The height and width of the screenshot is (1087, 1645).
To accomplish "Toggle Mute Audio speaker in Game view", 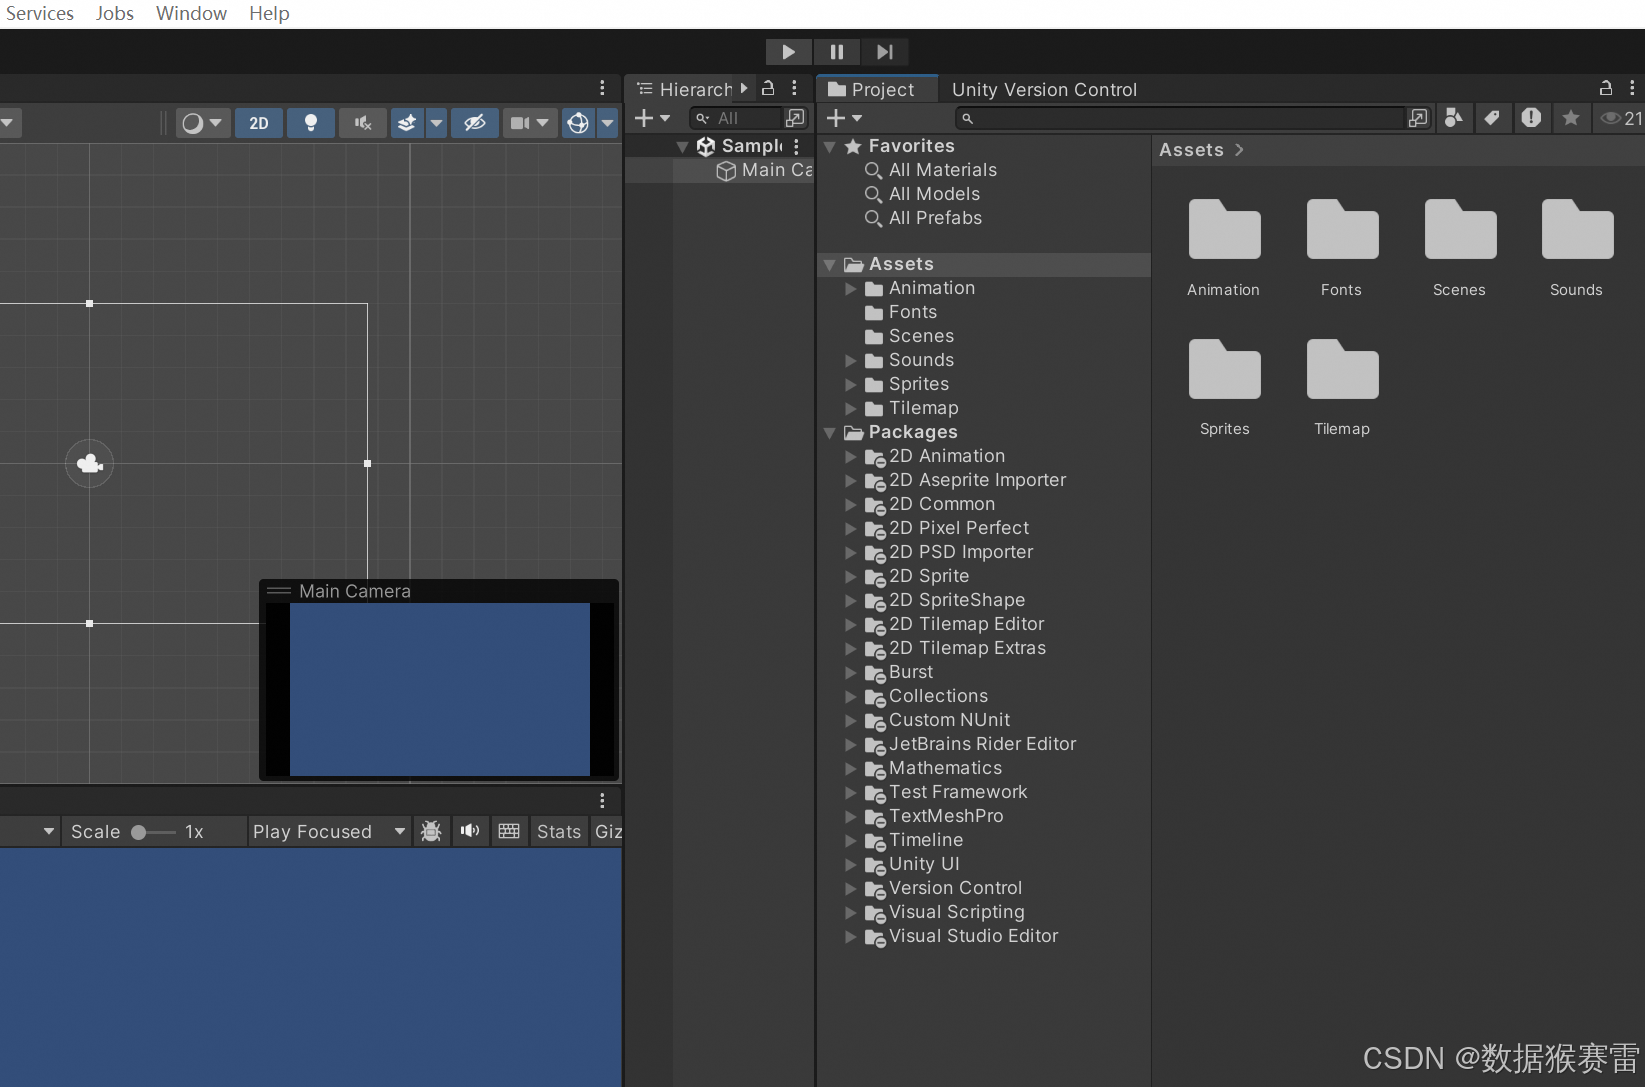I will (470, 832).
